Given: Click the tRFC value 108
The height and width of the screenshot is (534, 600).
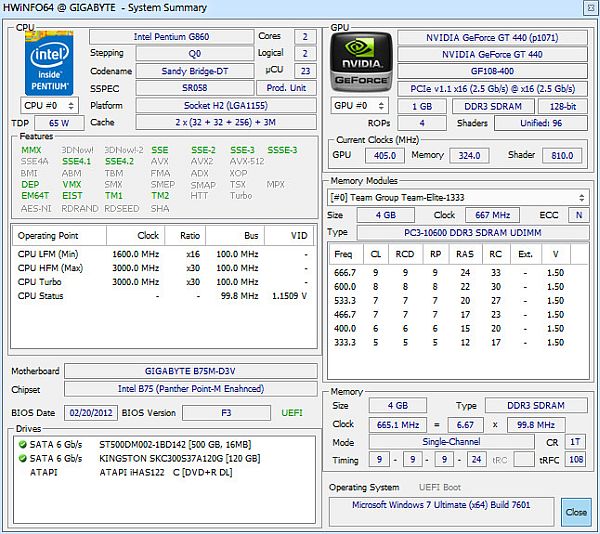Looking at the screenshot, I should pos(576,459).
